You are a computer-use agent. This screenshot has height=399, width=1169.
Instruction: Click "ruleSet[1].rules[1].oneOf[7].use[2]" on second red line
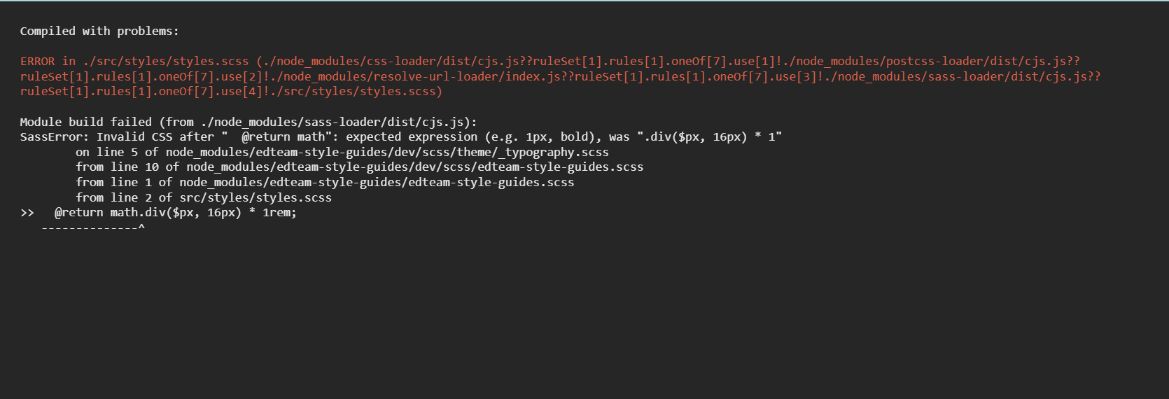click(123, 76)
